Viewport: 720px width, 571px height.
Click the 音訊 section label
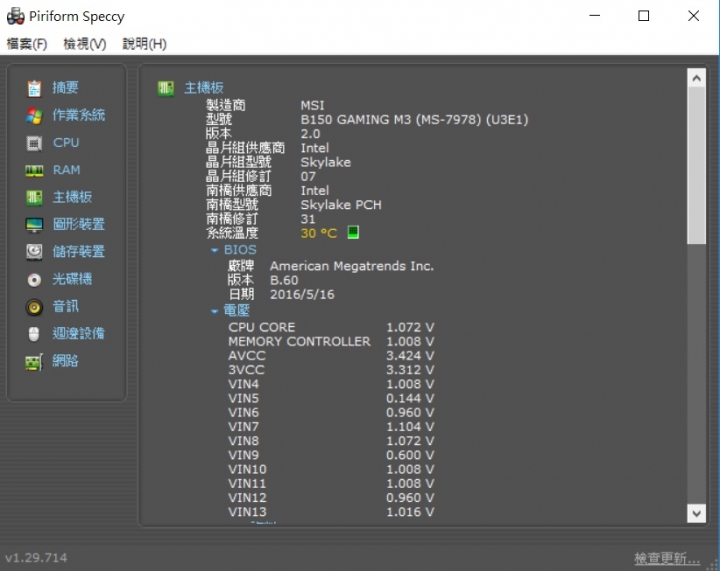tap(65, 306)
